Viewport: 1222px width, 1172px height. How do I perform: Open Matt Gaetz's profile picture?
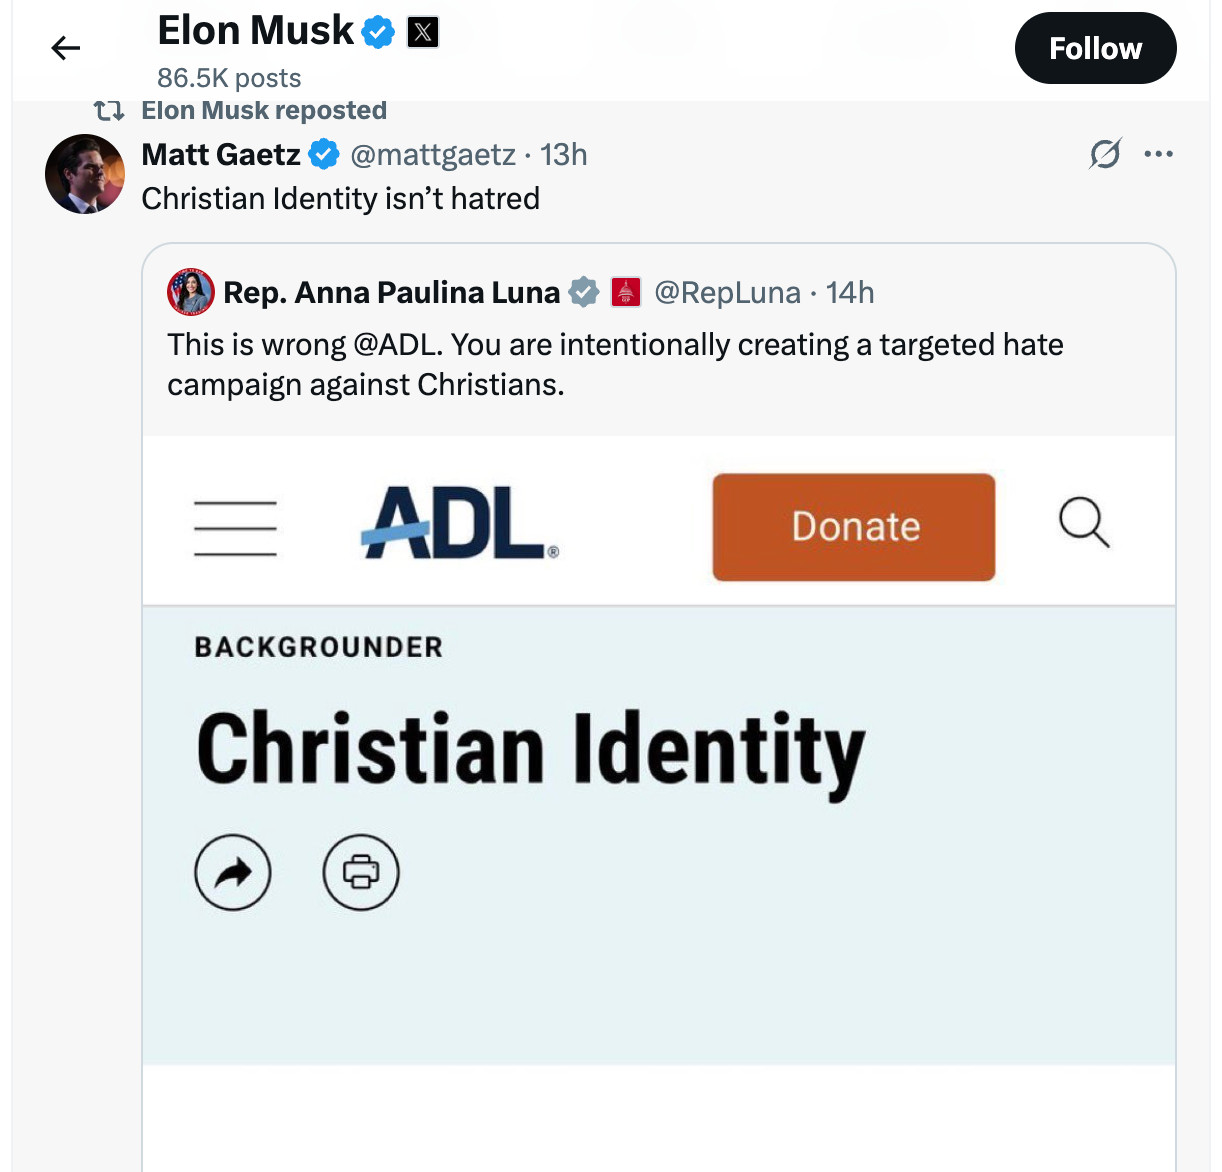coord(85,174)
